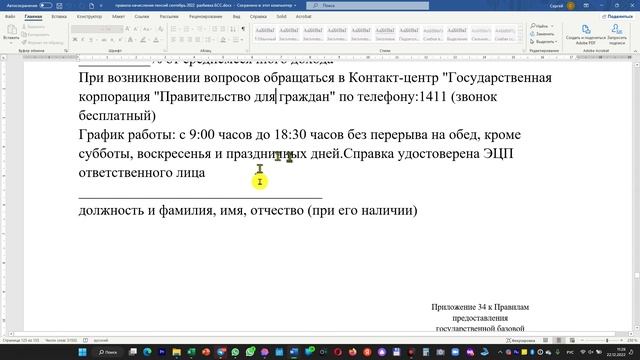Viewport: 640px width, 360px height.
Task: Click the Sort icon in paragraph group
Action: point(233,29)
